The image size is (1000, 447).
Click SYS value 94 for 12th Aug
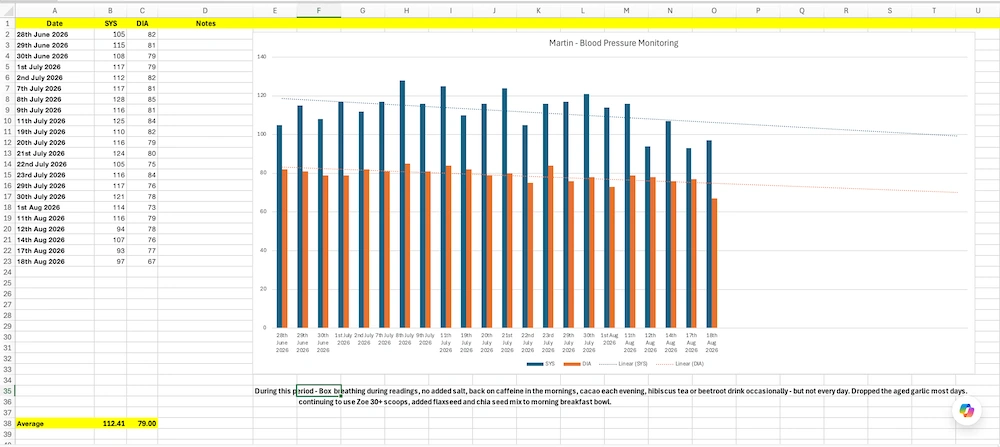pyautogui.click(x=110, y=229)
